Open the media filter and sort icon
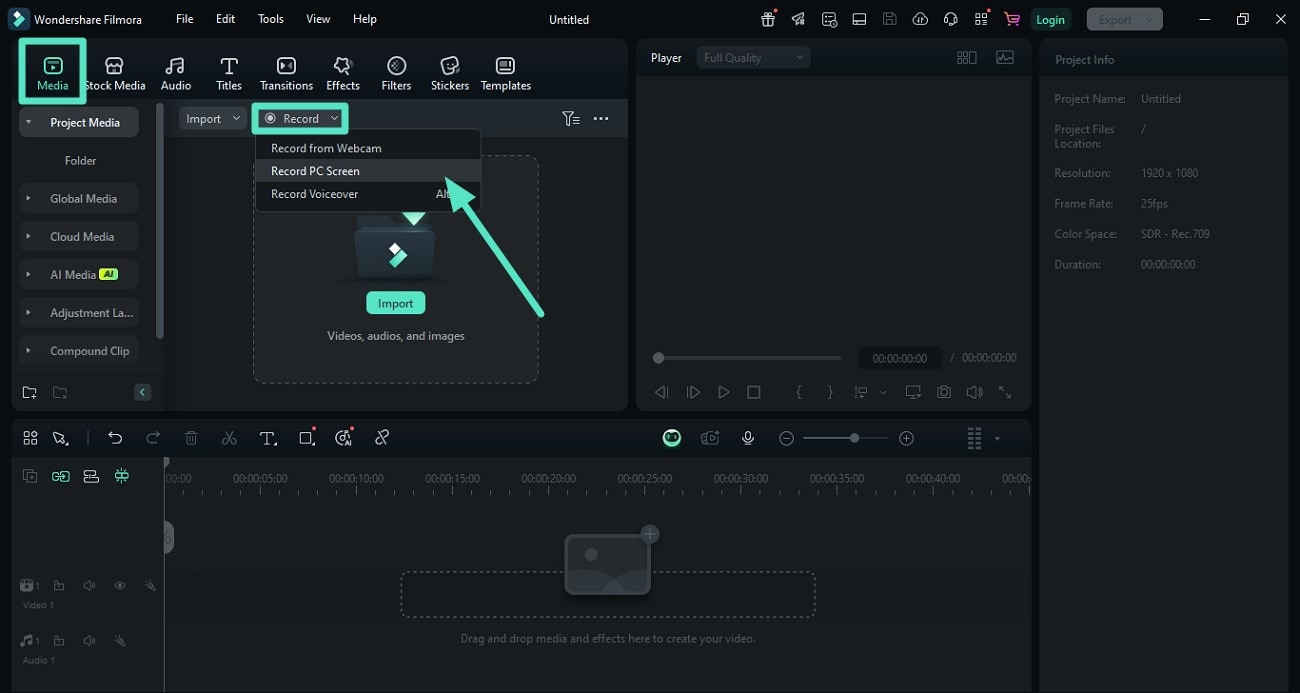Screen dimensions: 1300x693 click(570, 118)
